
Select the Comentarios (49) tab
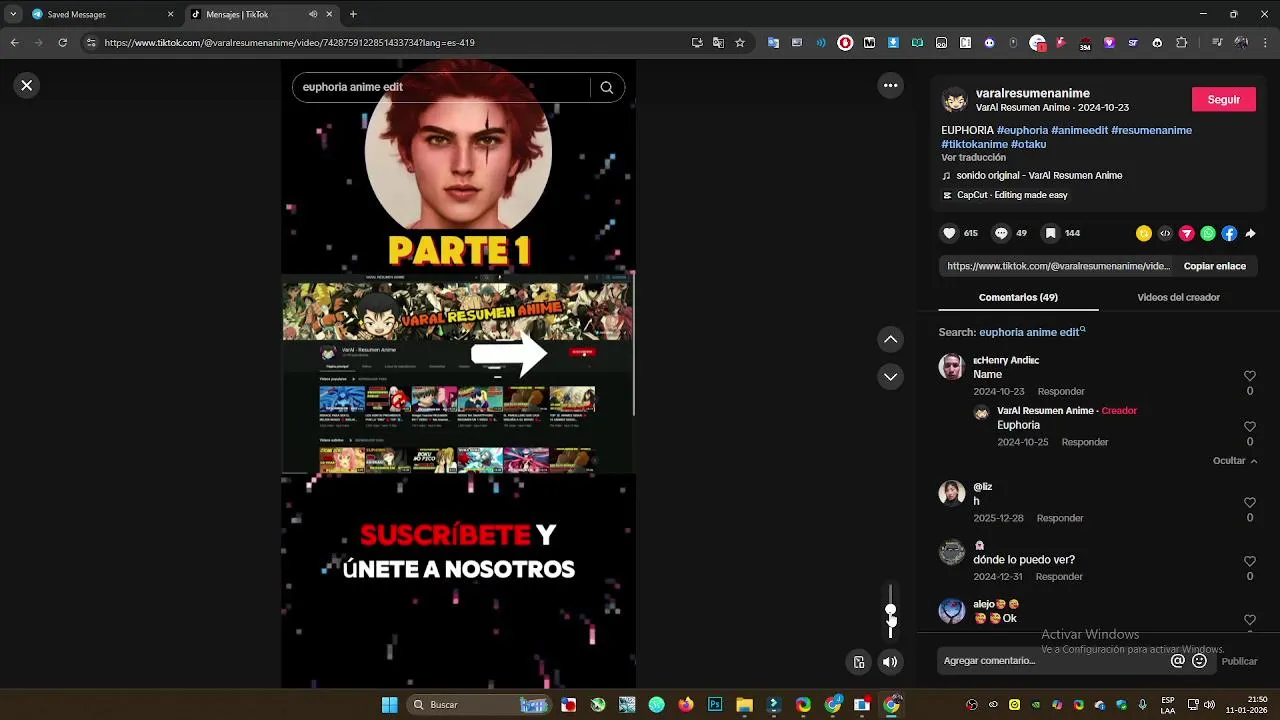pyautogui.click(x=1018, y=297)
